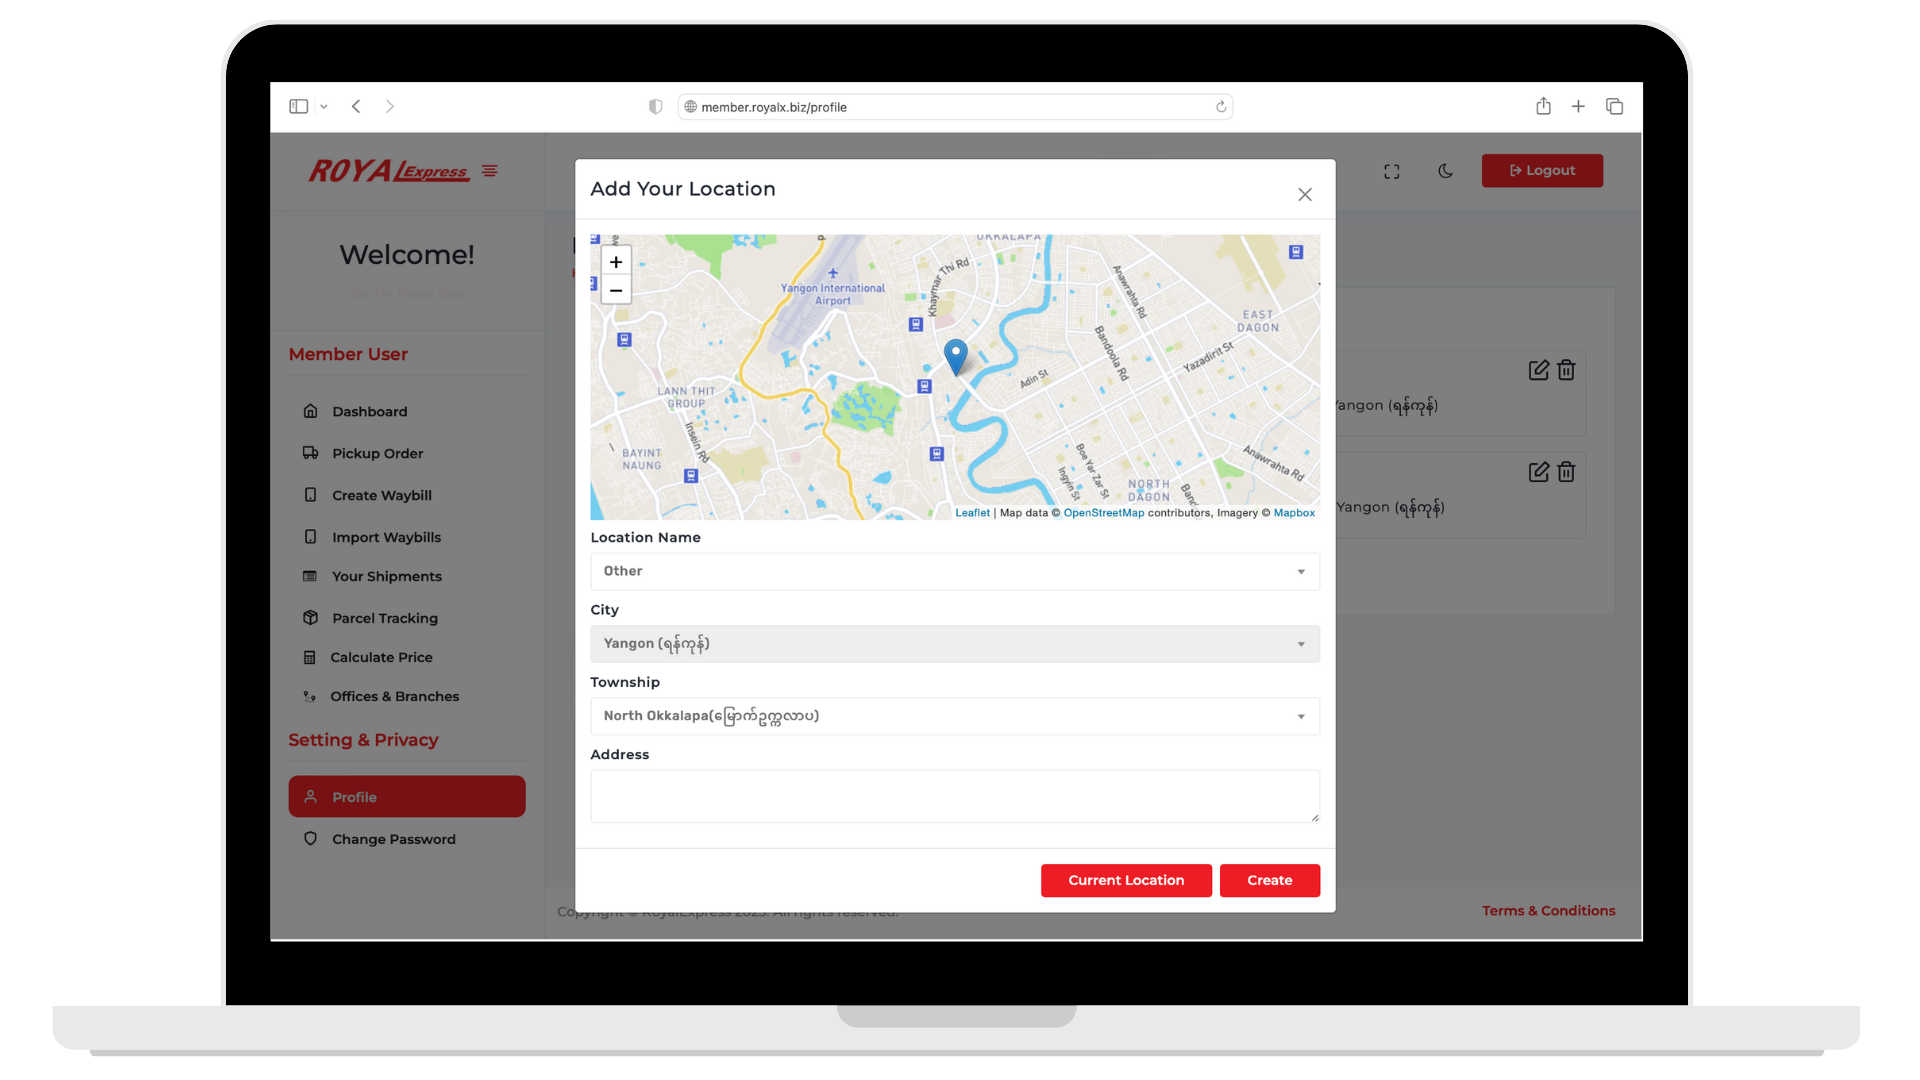The height and width of the screenshot is (1080, 1920).
Task: Click the Yangon International Airport label
Action: 833,294
